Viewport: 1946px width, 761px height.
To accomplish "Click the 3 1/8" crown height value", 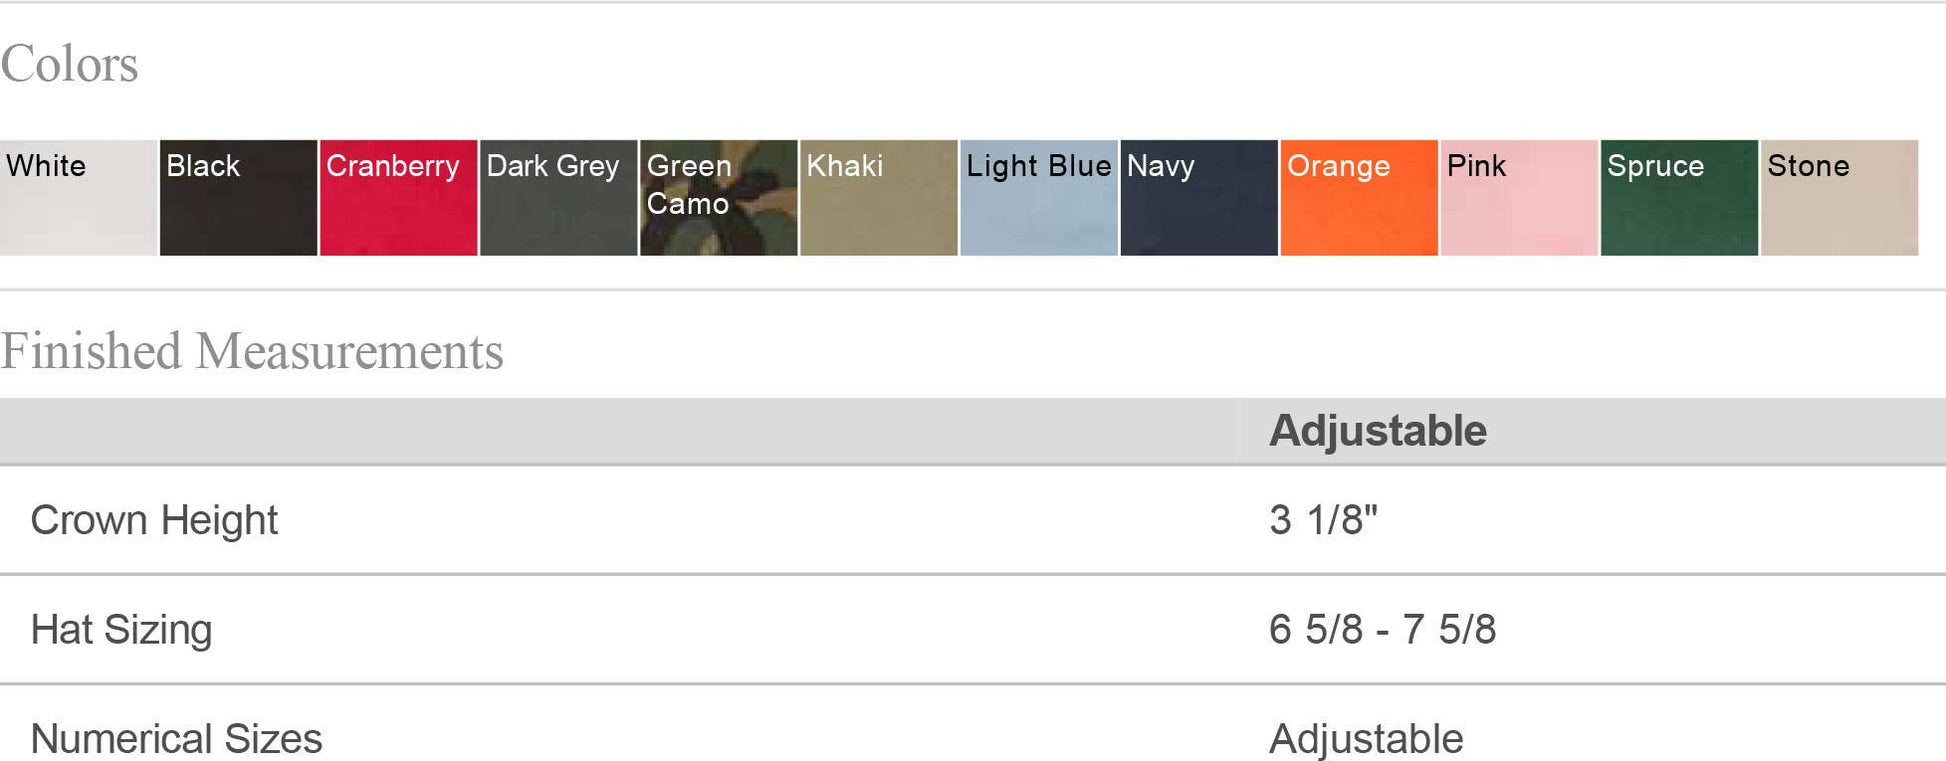I will (1322, 520).
